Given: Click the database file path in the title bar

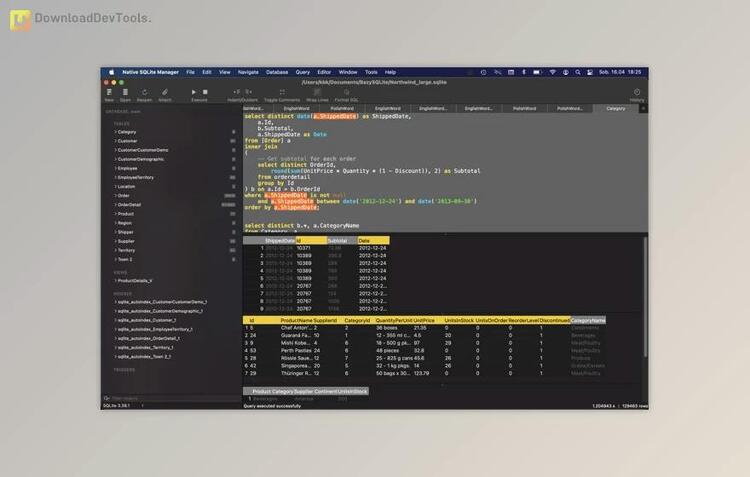Looking at the screenshot, I should coord(374,82).
